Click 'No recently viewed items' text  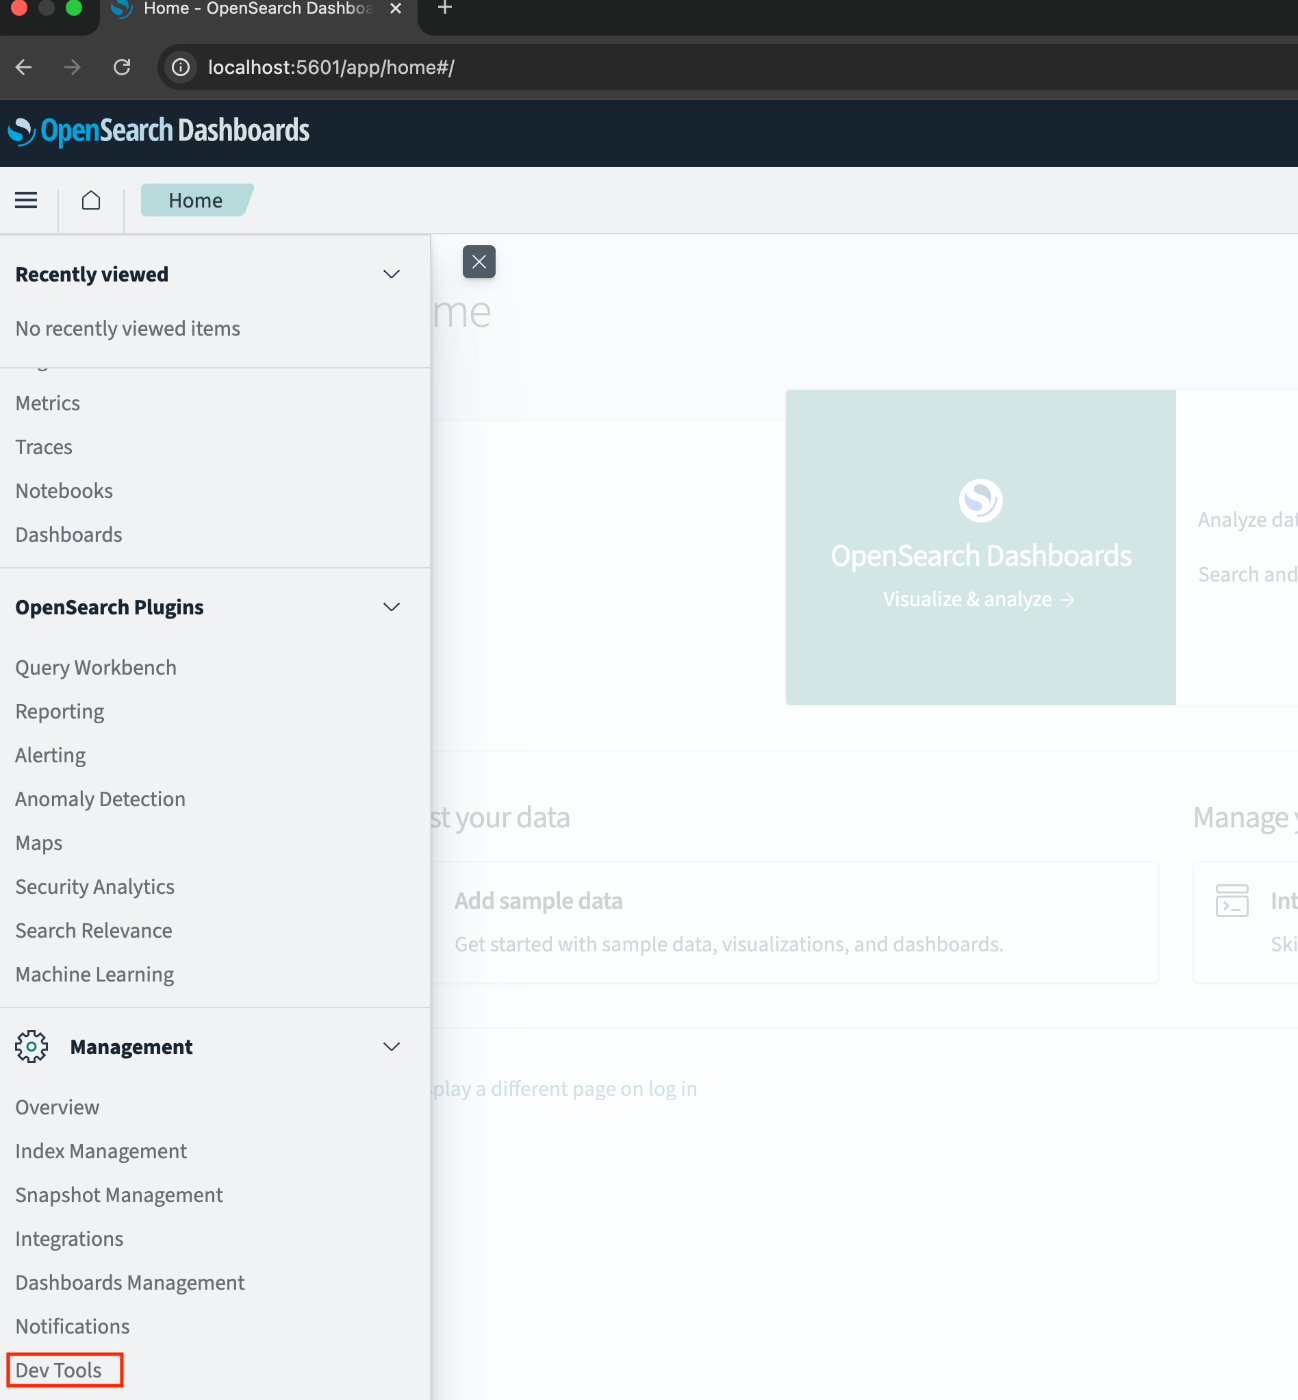128,329
